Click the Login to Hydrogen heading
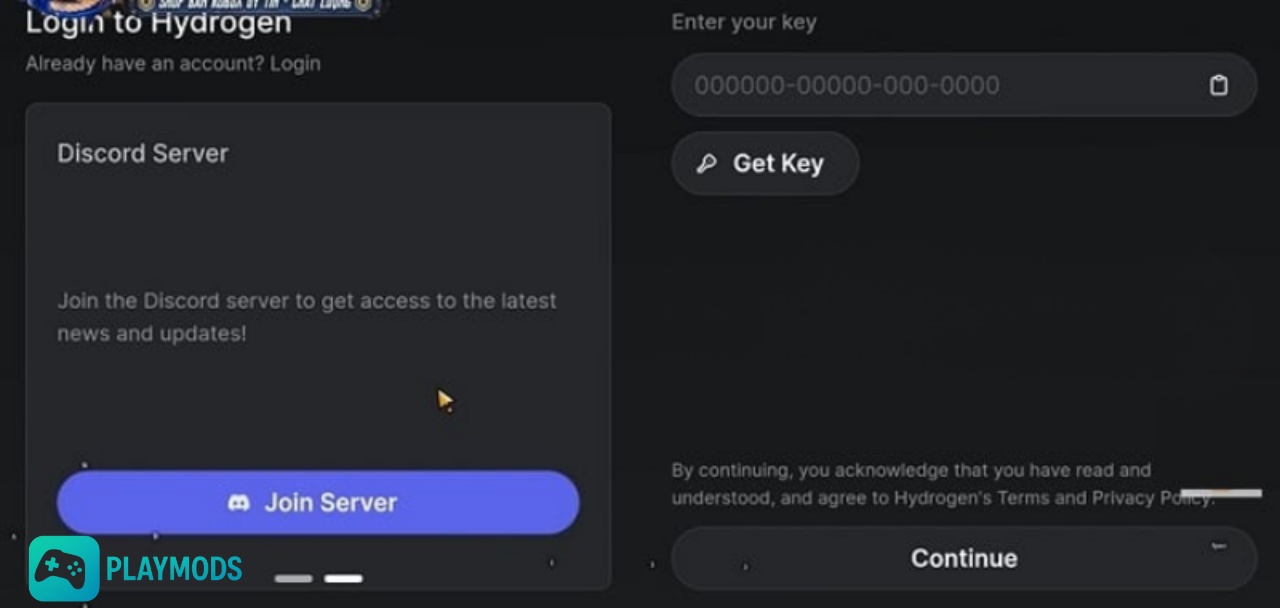 tap(158, 23)
